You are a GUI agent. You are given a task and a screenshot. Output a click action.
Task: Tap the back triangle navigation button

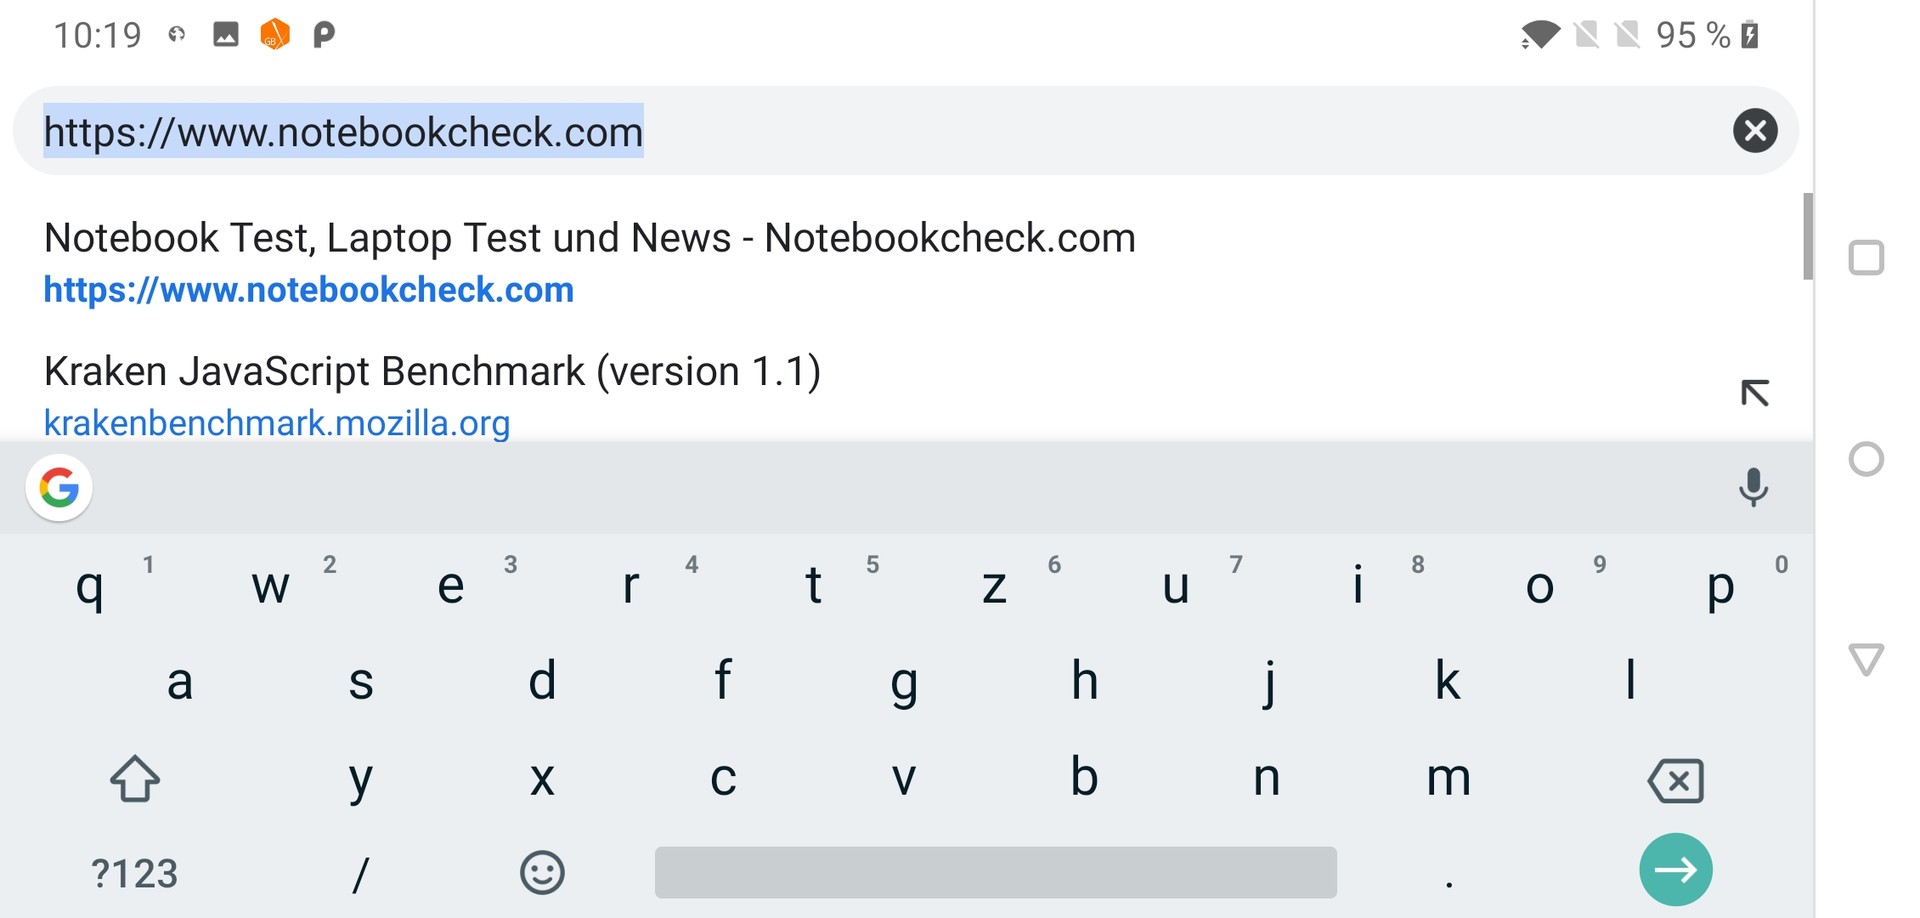pyautogui.click(x=1865, y=660)
